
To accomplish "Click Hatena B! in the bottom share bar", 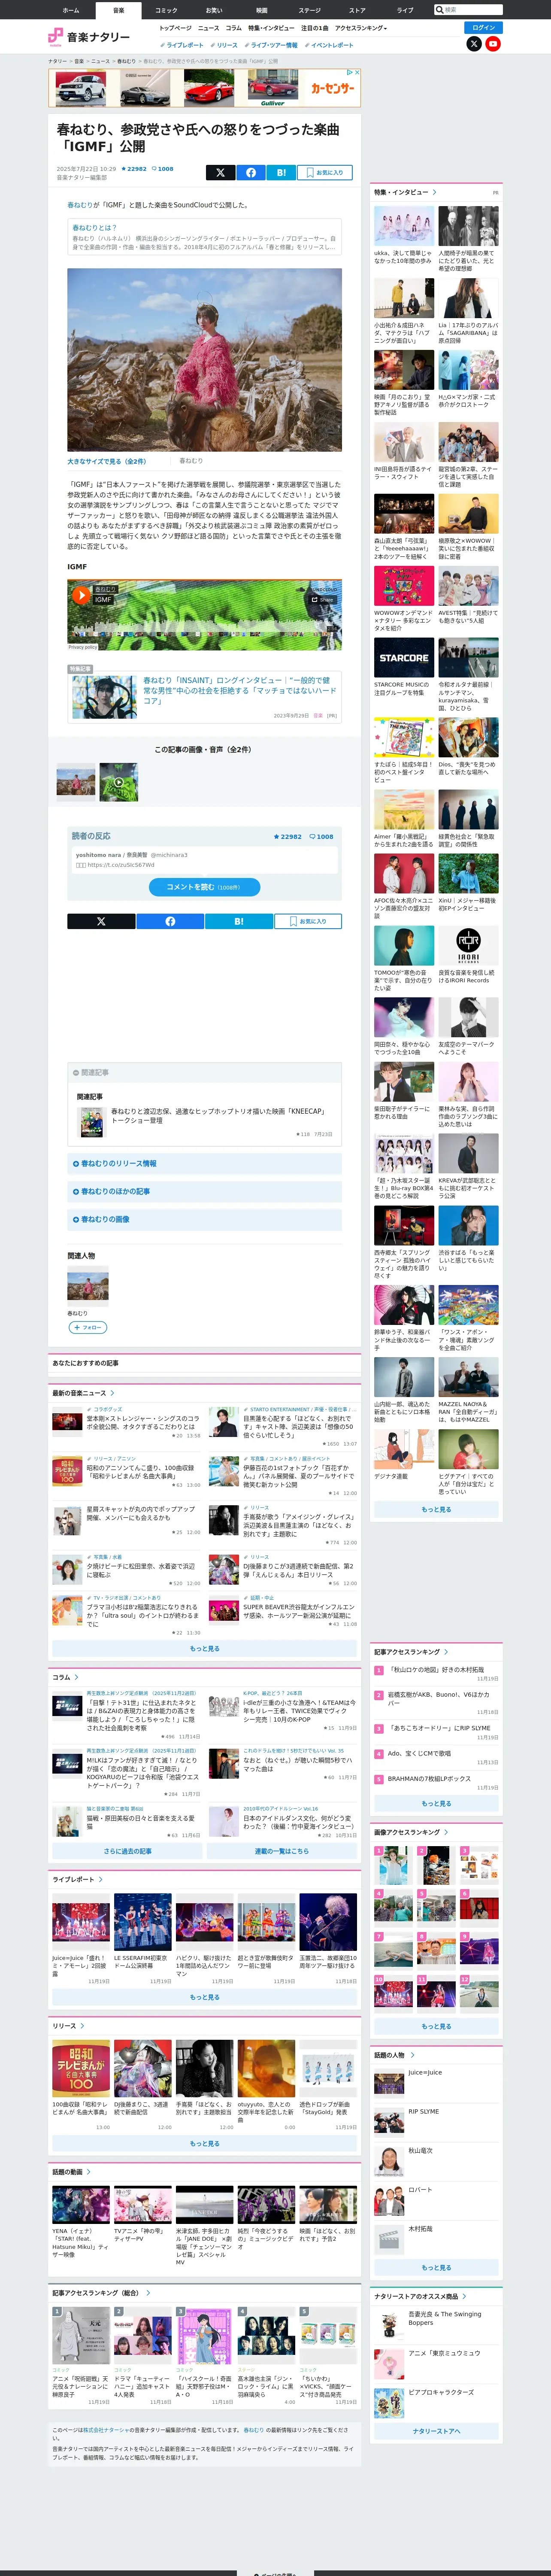I will 239,921.
